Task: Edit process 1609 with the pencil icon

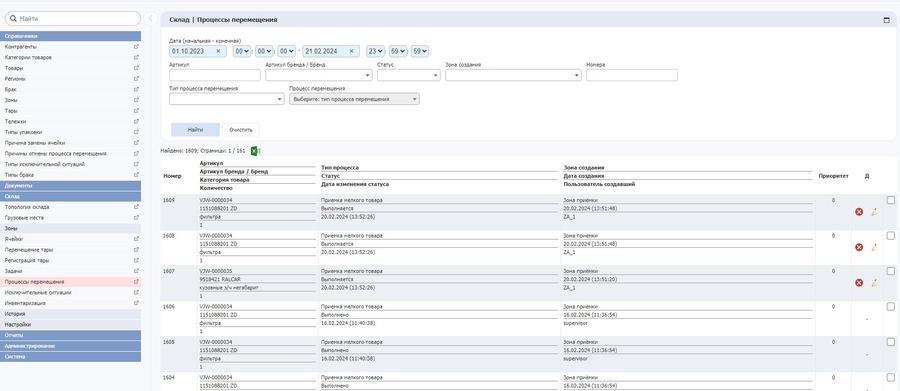Action: (874, 212)
